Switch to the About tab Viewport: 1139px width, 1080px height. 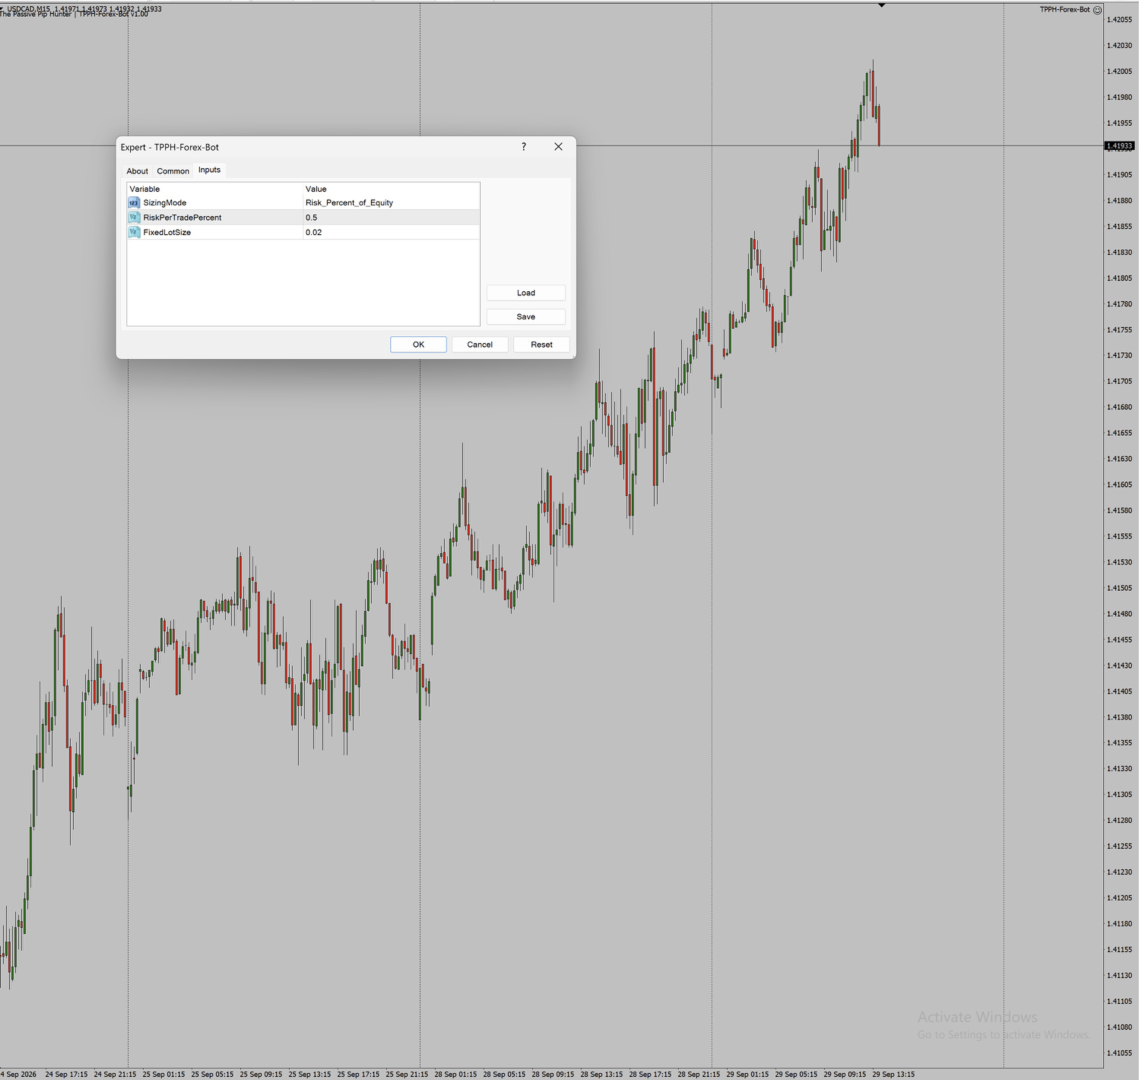(x=137, y=171)
